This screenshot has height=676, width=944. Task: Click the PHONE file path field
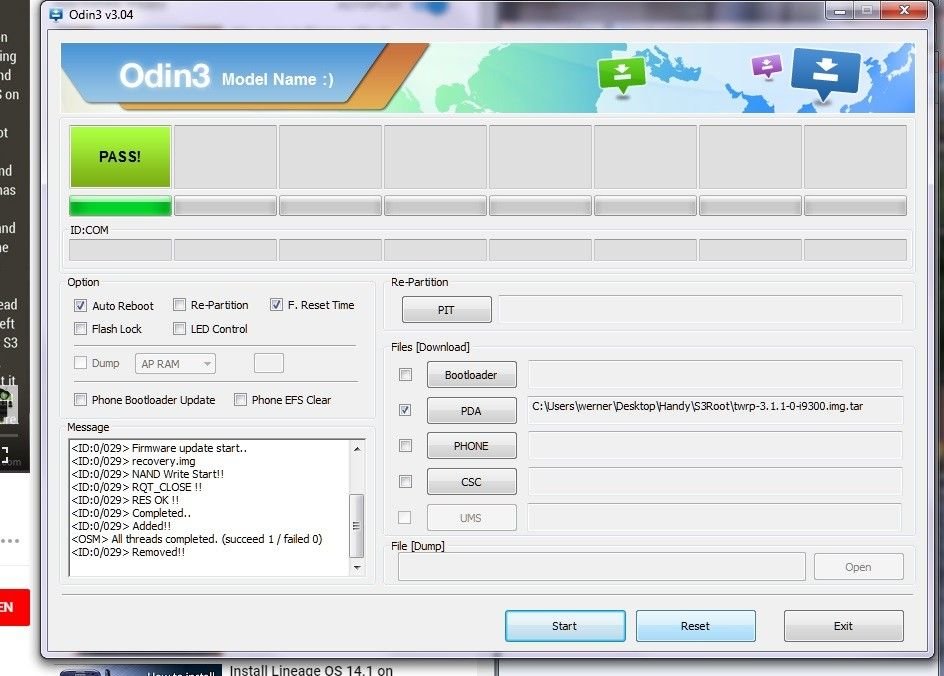[x=715, y=446]
